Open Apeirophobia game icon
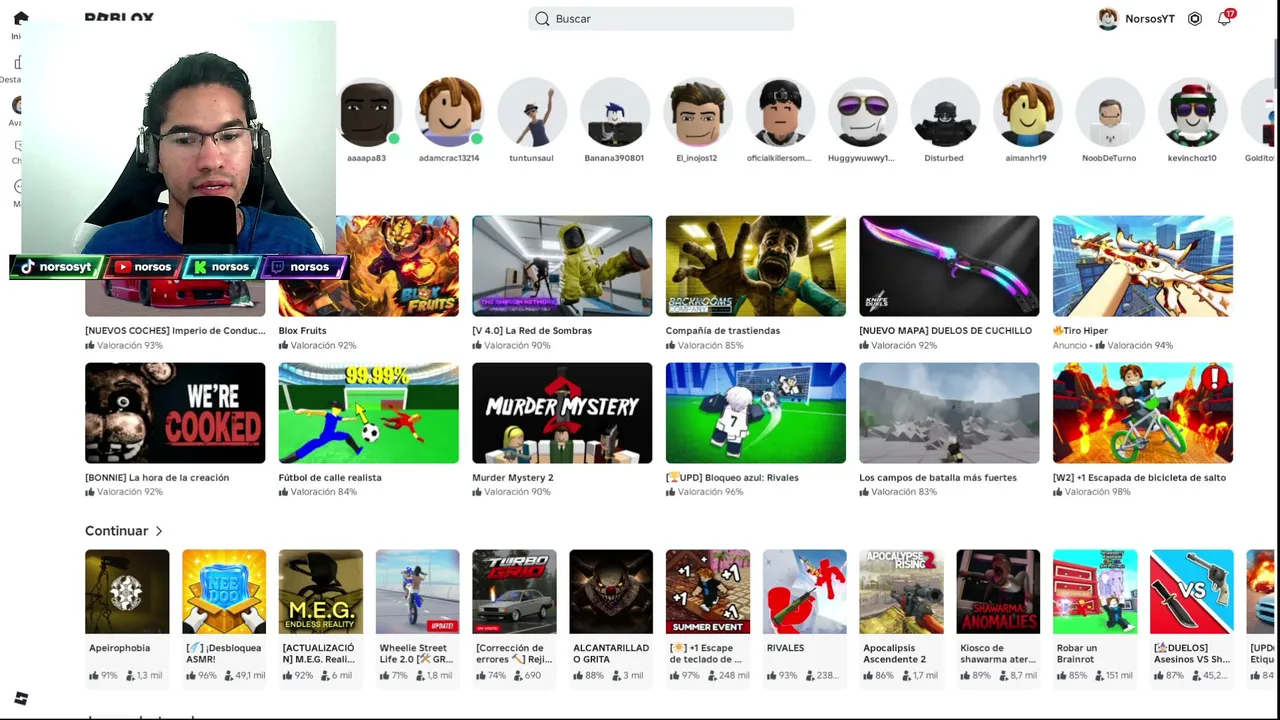This screenshot has height=720, width=1280. [127, 591]
